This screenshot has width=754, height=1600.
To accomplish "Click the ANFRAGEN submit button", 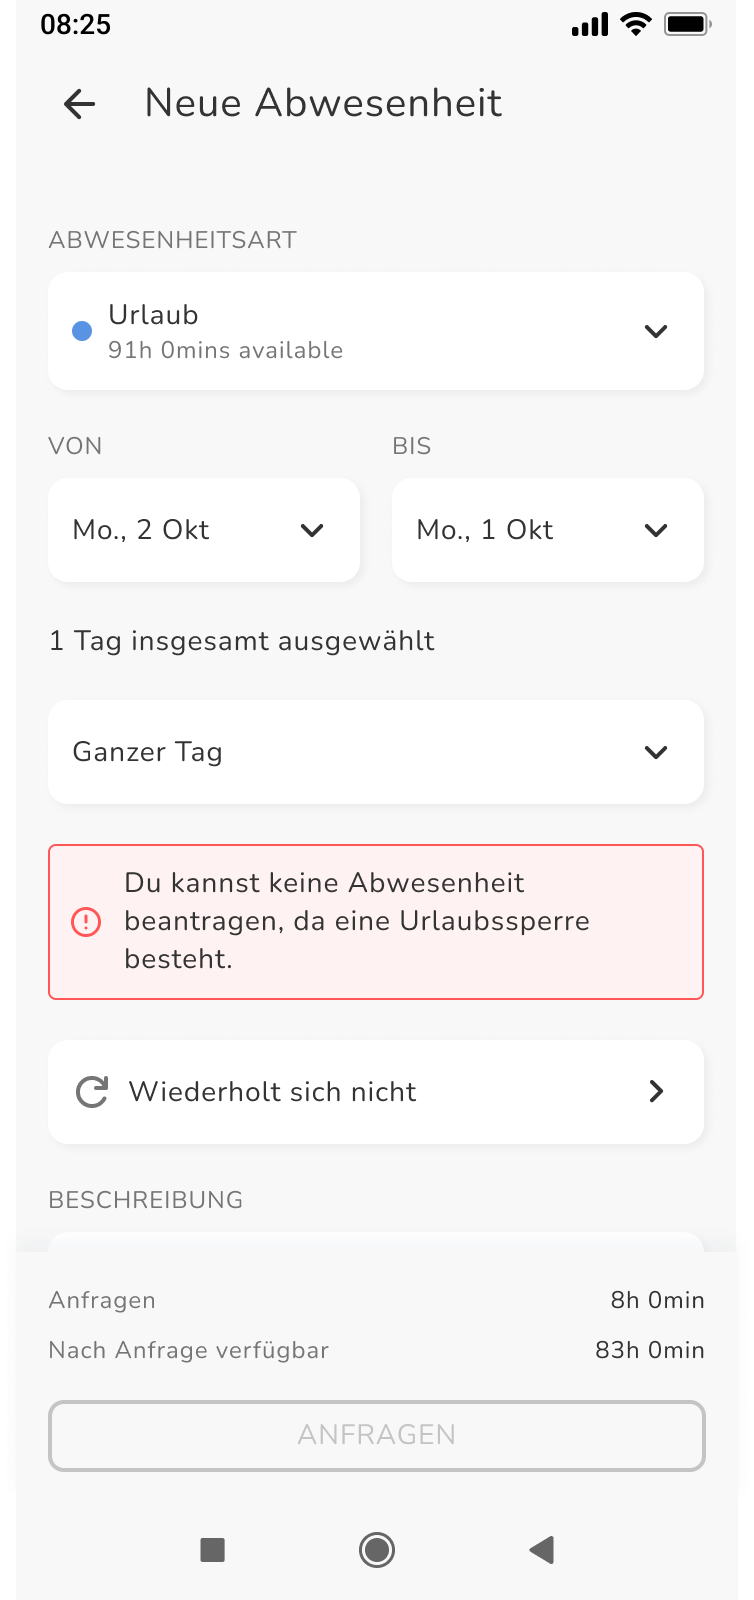I will (377, 1435).
